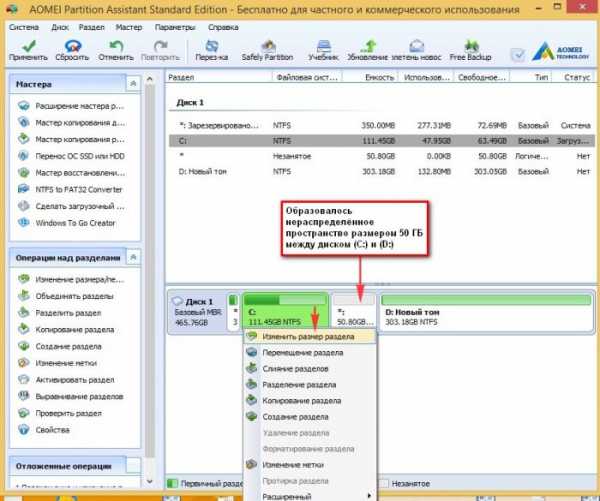Screen dimensions: 600x501
Task: Open the newsletter (бюллетень новостей) toolbar icon
Action: point(416,51)
